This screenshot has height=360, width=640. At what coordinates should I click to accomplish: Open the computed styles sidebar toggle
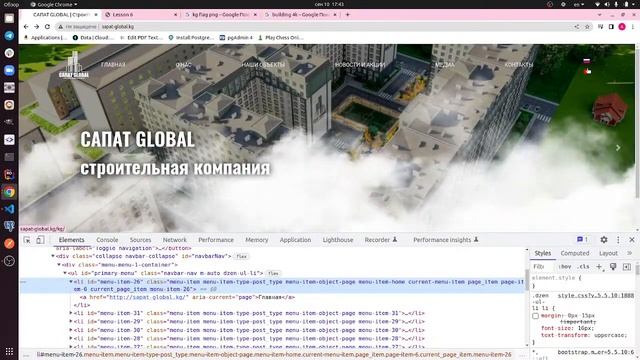click(627, 267)
